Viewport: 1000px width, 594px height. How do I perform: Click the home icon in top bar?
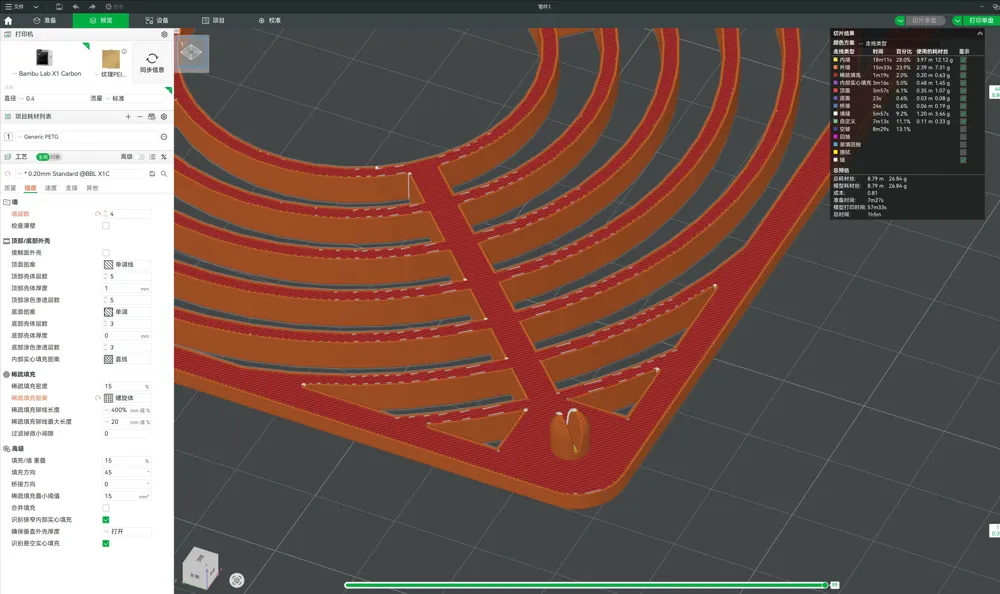(x=8, y=20)
